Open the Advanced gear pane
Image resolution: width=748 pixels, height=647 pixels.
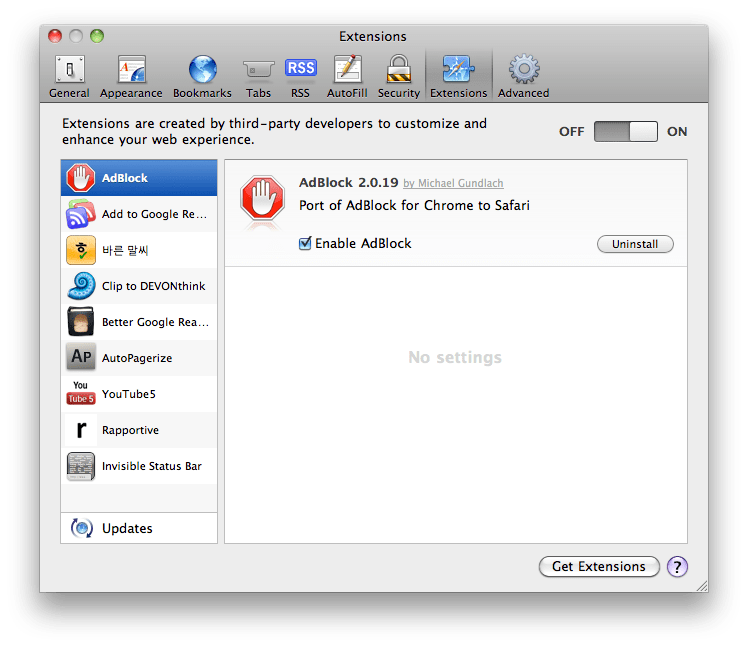[523, 76]
